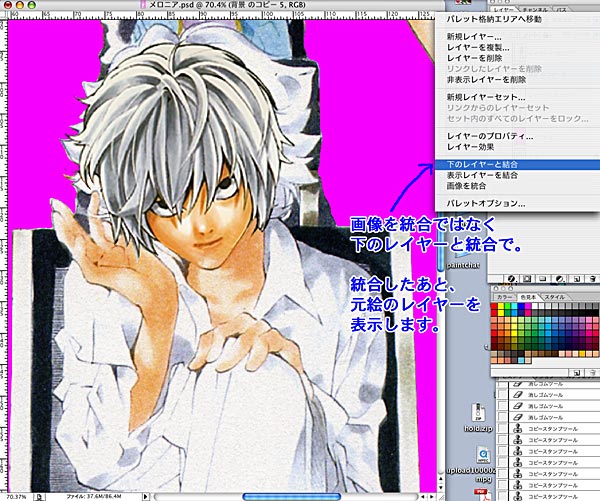
Task: Select the PDF file icon on the desktop
Action: 482,494
